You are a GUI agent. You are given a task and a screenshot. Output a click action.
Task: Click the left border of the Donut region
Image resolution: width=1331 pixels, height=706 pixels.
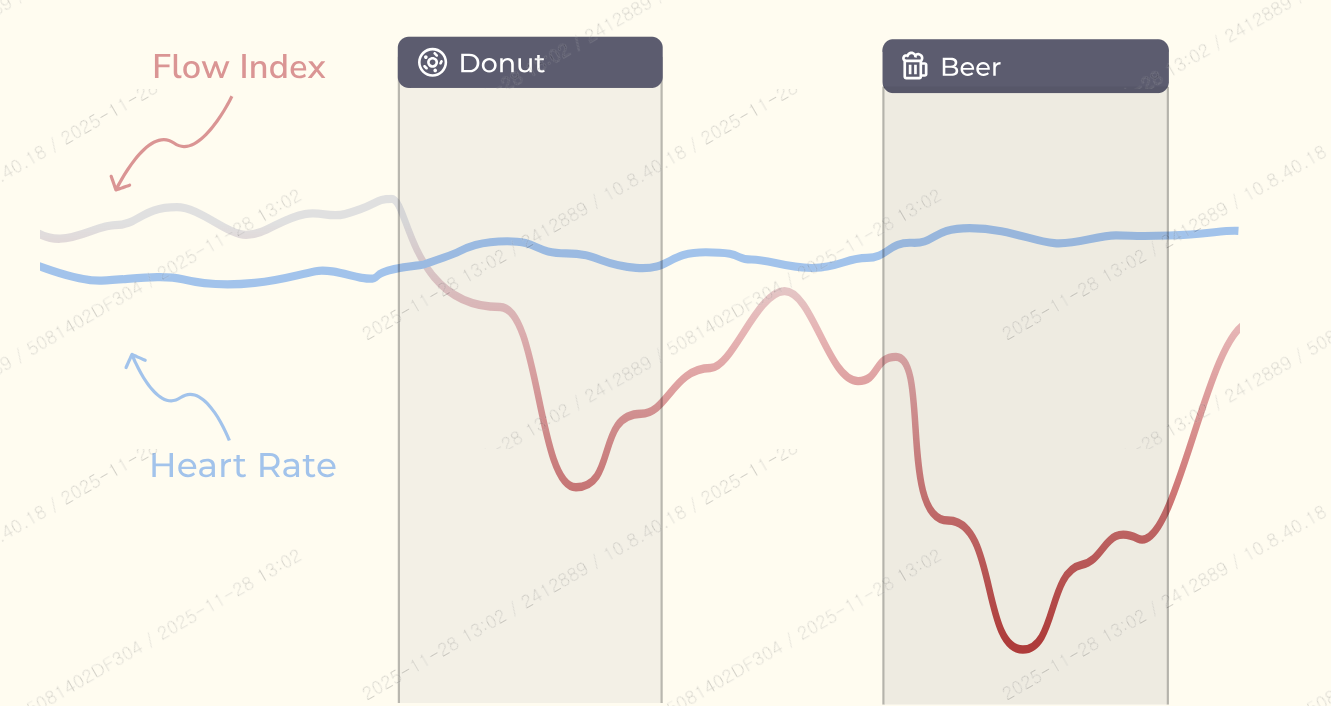[x=399, y=395]
